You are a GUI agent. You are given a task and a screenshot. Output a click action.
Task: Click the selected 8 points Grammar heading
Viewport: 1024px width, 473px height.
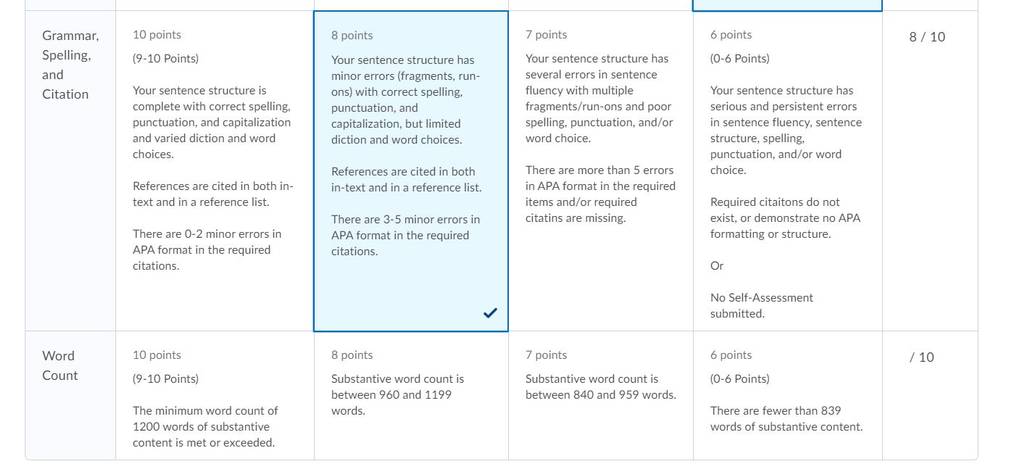352,35
